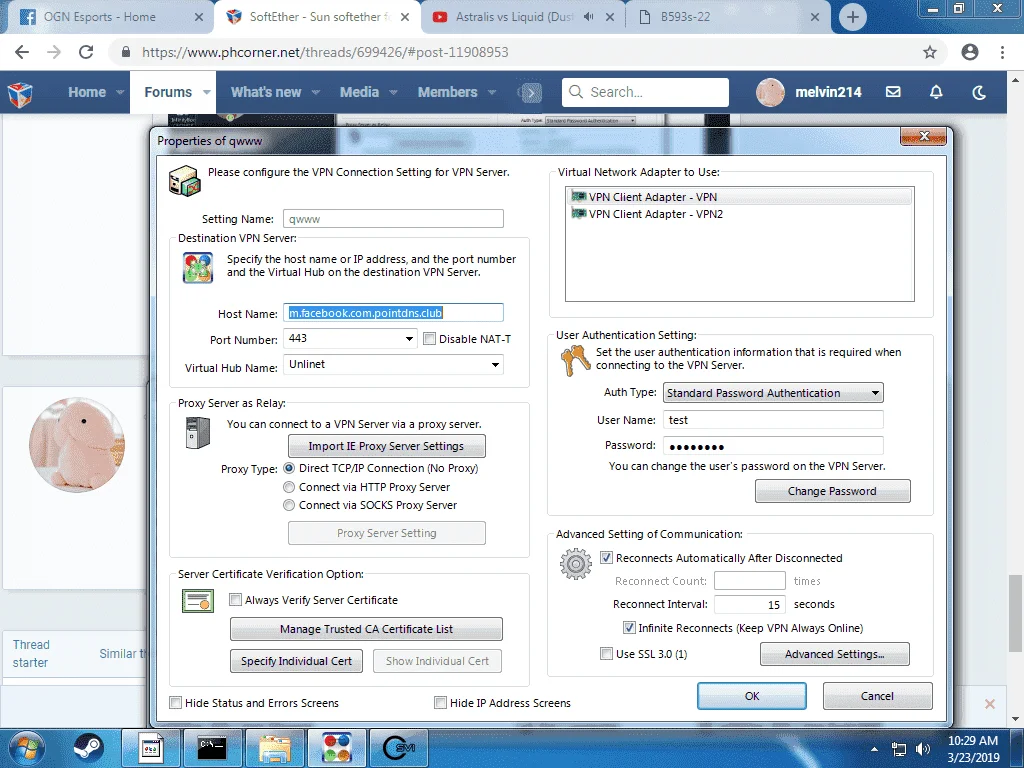The height and width of the screenshot is (768, 1024).
Task: Open Advanced Settings button
Action: click(835, 654)
